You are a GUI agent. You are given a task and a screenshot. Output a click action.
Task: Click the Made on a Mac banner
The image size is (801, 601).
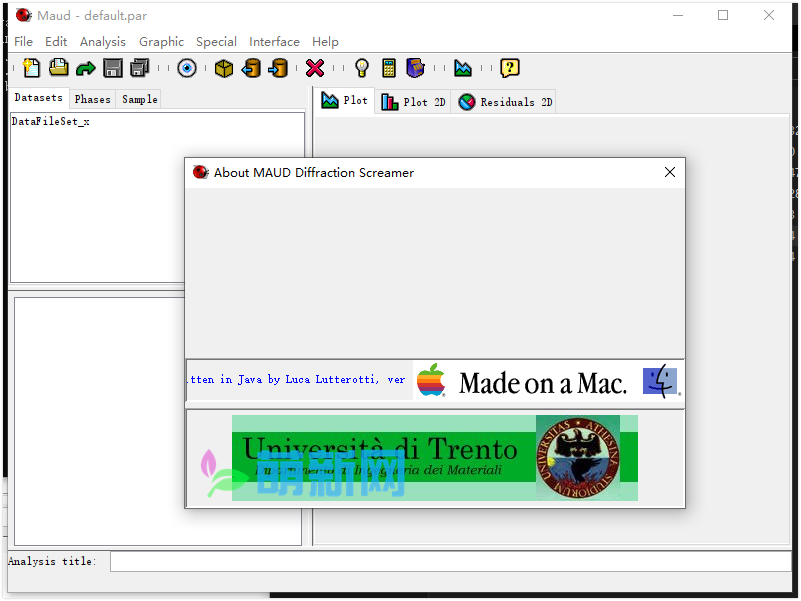click(549, 381)
